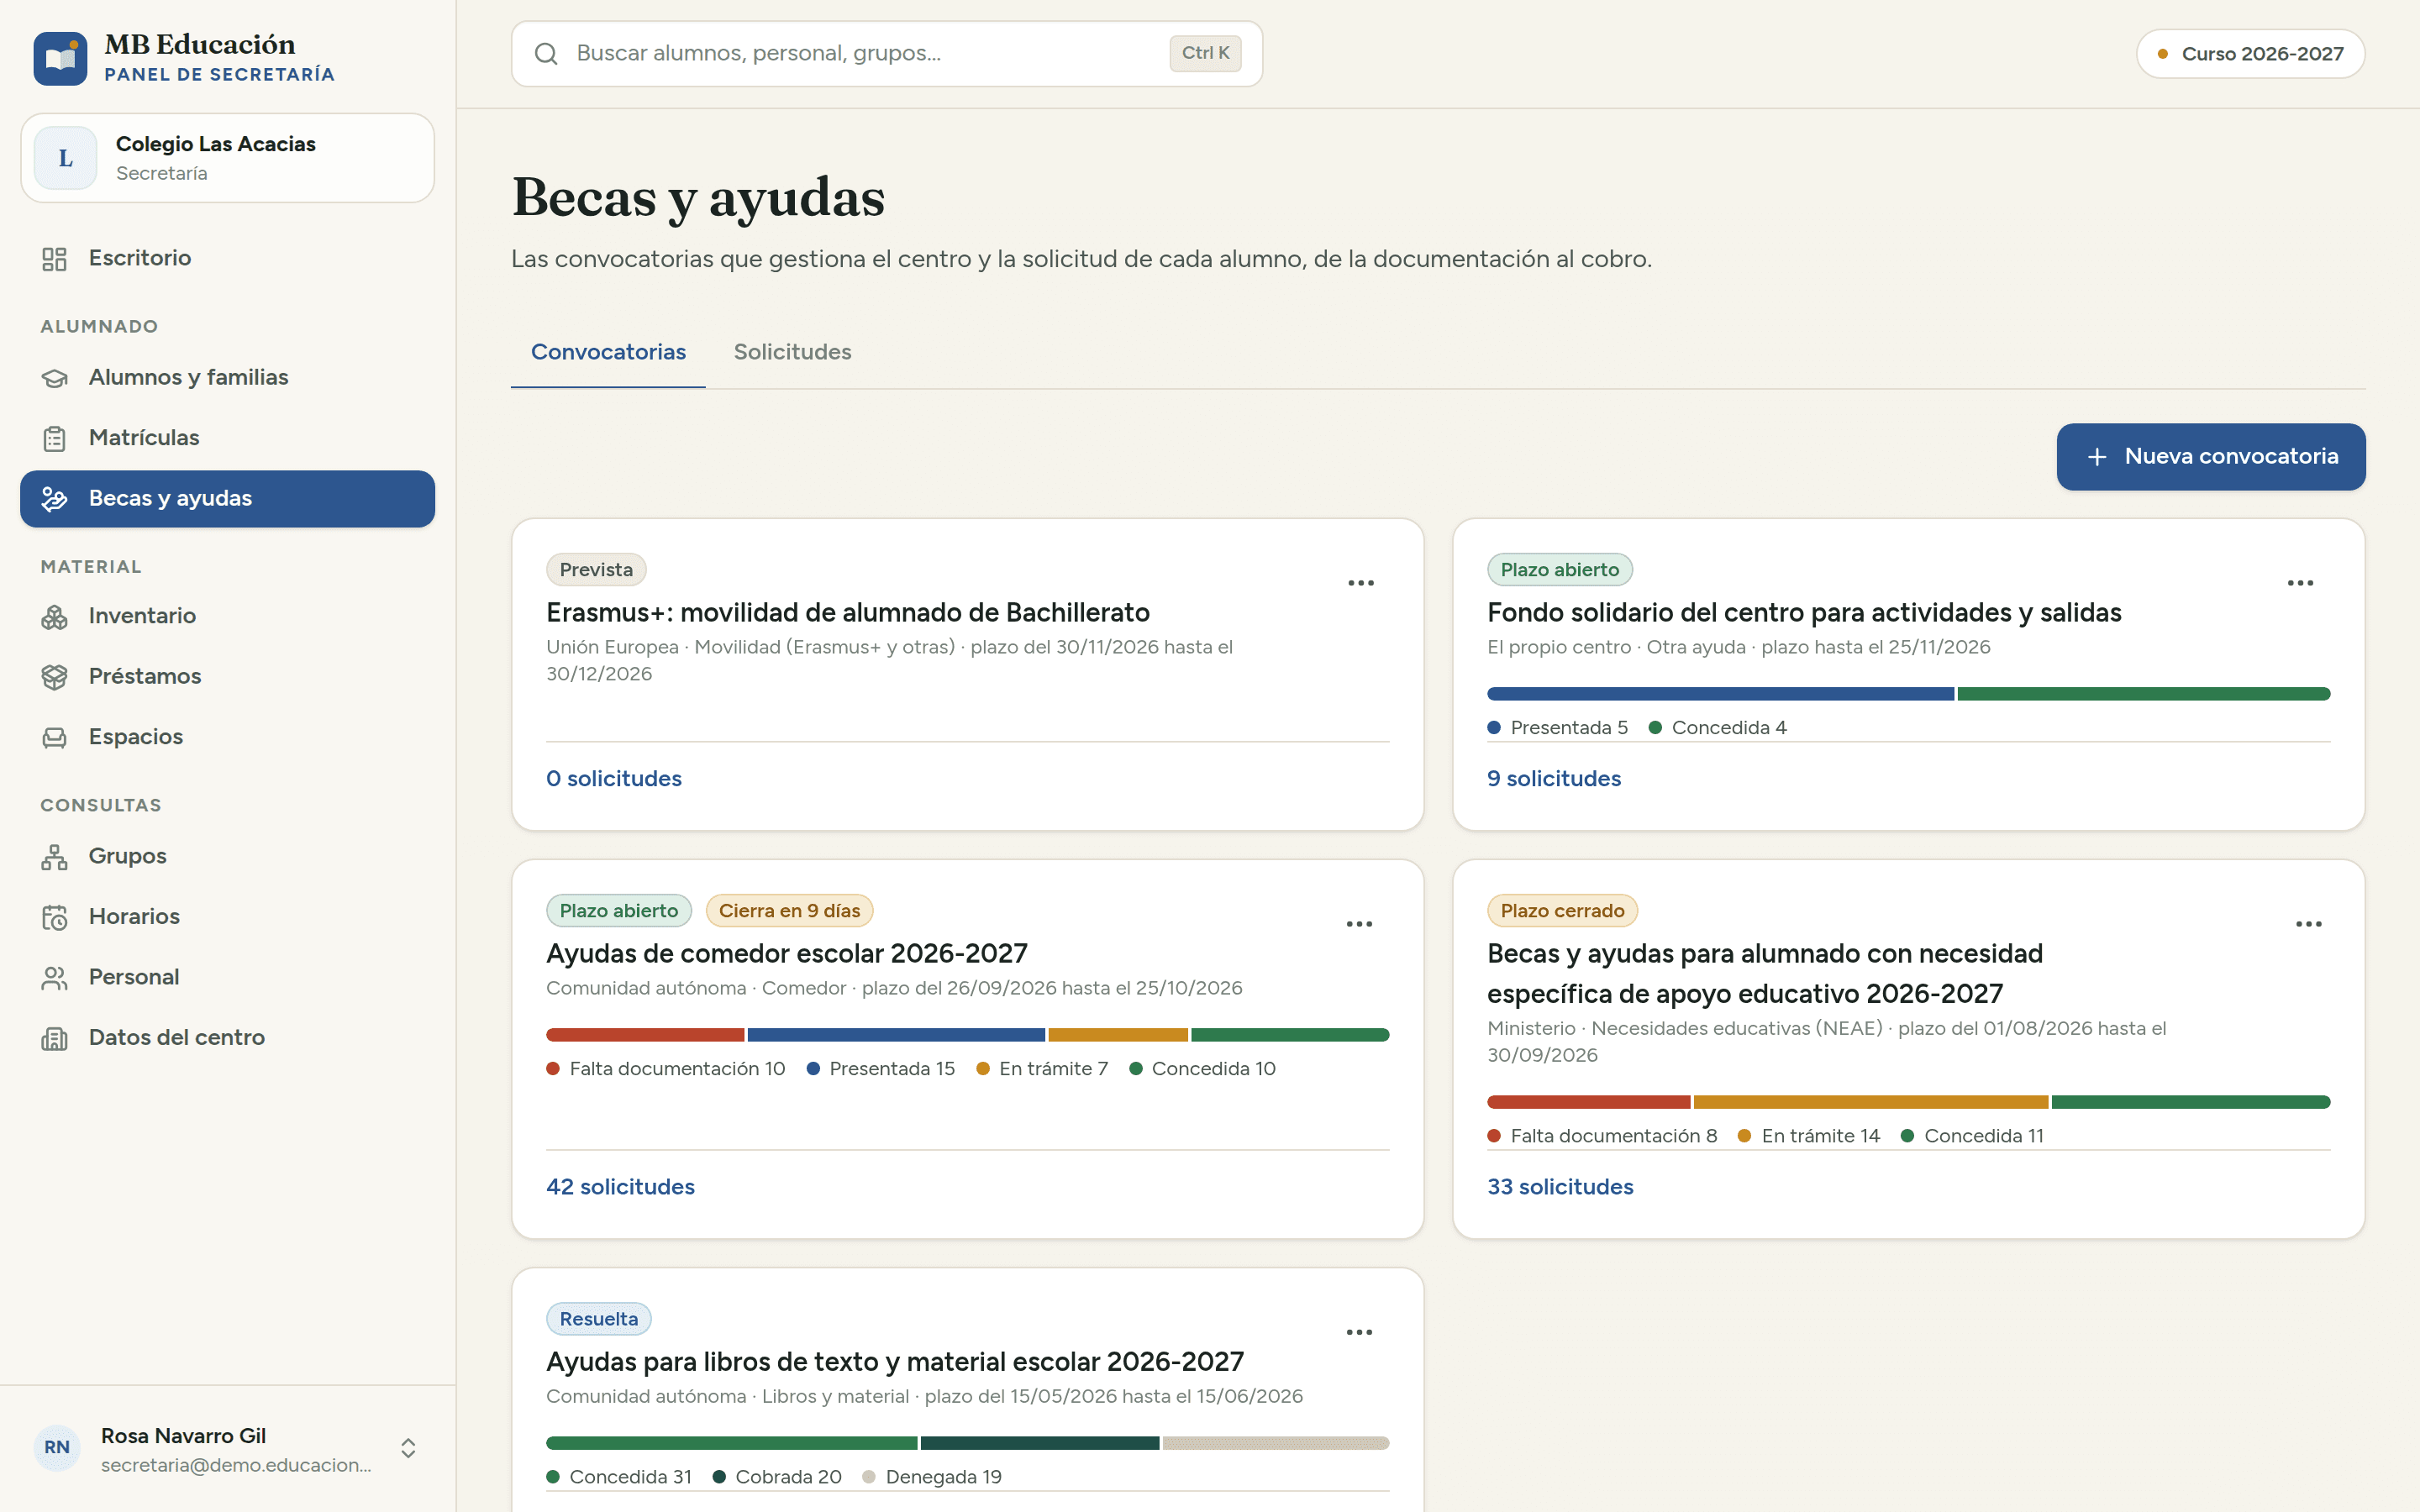The image size is (2420, 1512).
Task: Click the Ctrl K shortcut badge
Action: [x=1205, y=54]
